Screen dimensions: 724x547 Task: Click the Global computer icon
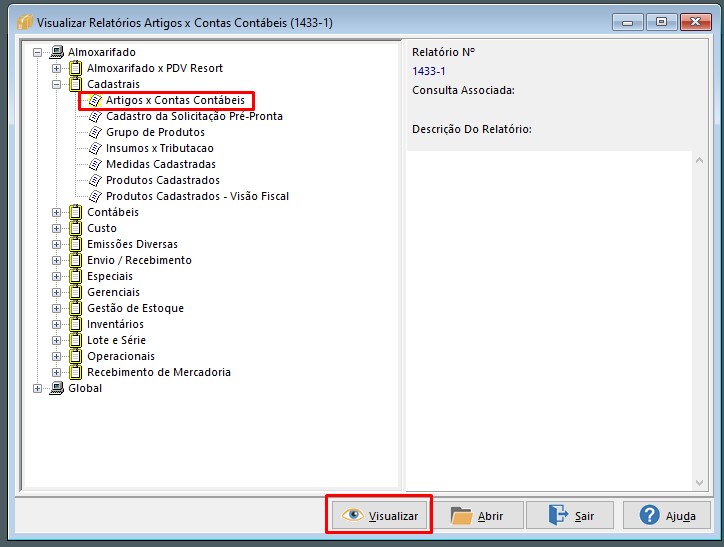pos(56,388)
